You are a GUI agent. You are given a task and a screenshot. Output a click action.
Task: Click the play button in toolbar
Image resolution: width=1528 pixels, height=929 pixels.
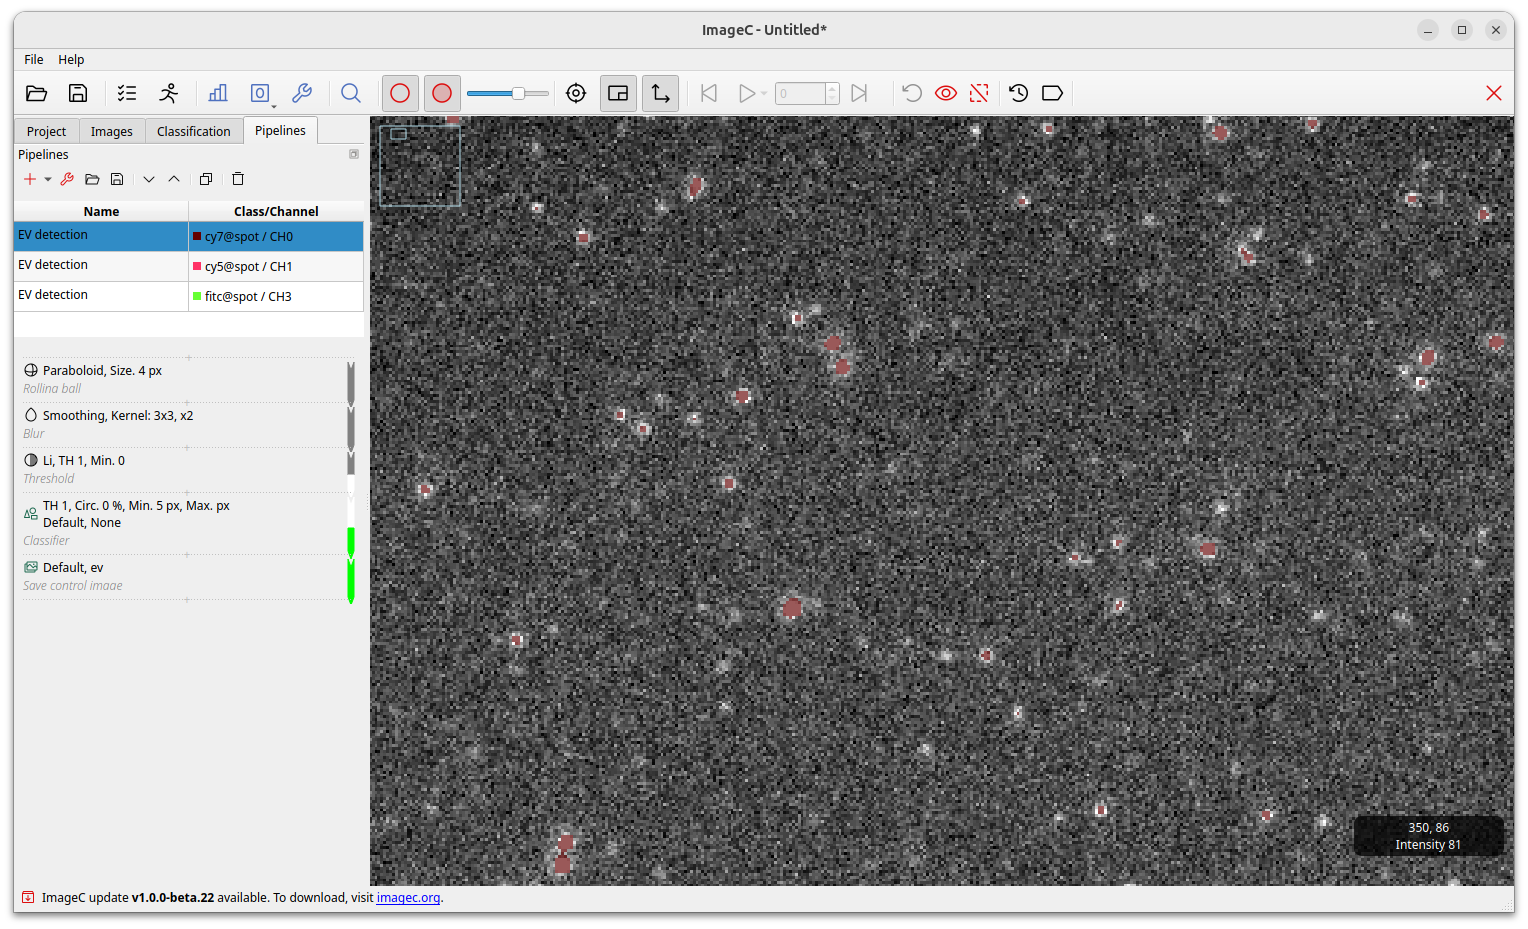746,93
